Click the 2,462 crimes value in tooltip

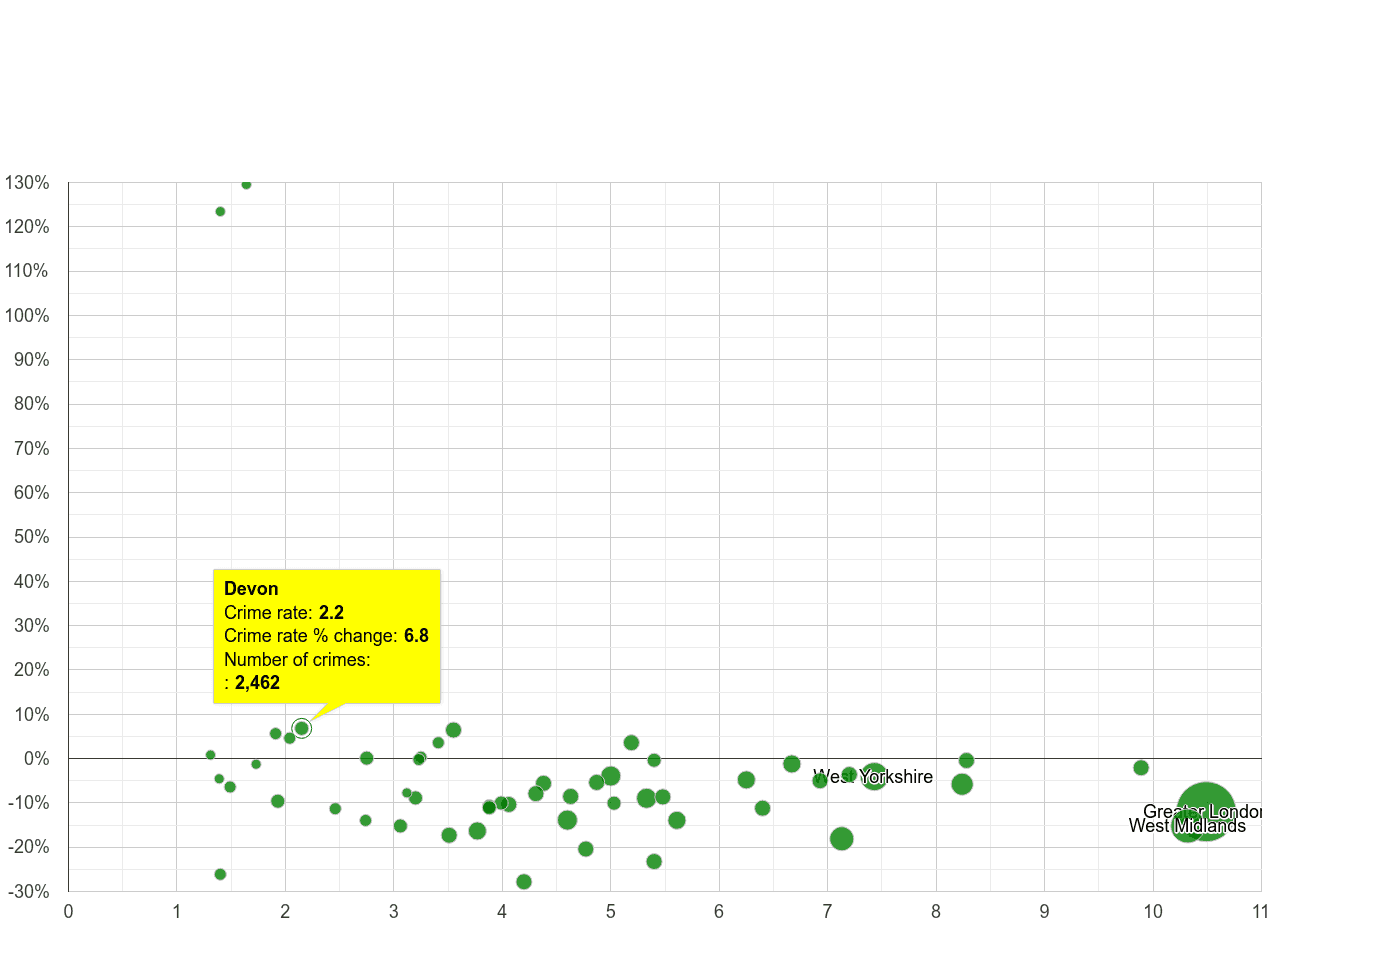coord(257,683)
